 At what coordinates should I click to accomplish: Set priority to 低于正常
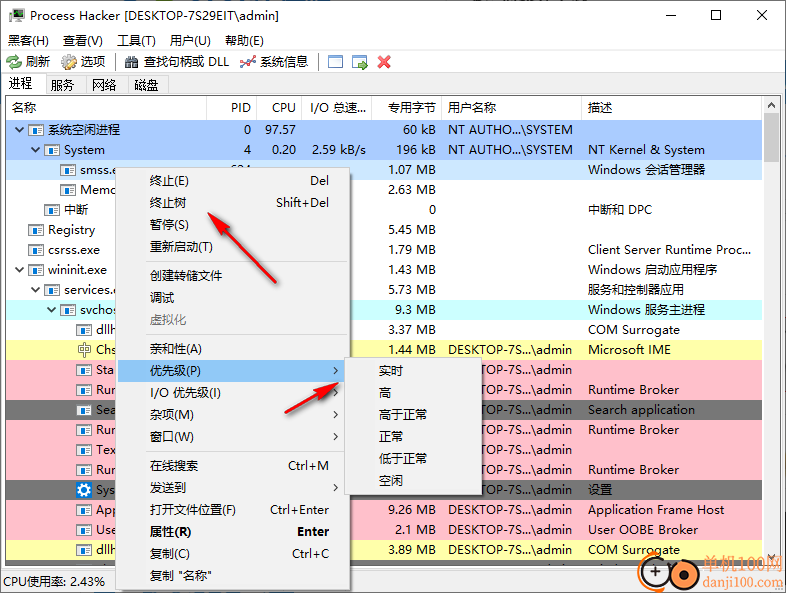pyautogui.click(x=413, y=459)
